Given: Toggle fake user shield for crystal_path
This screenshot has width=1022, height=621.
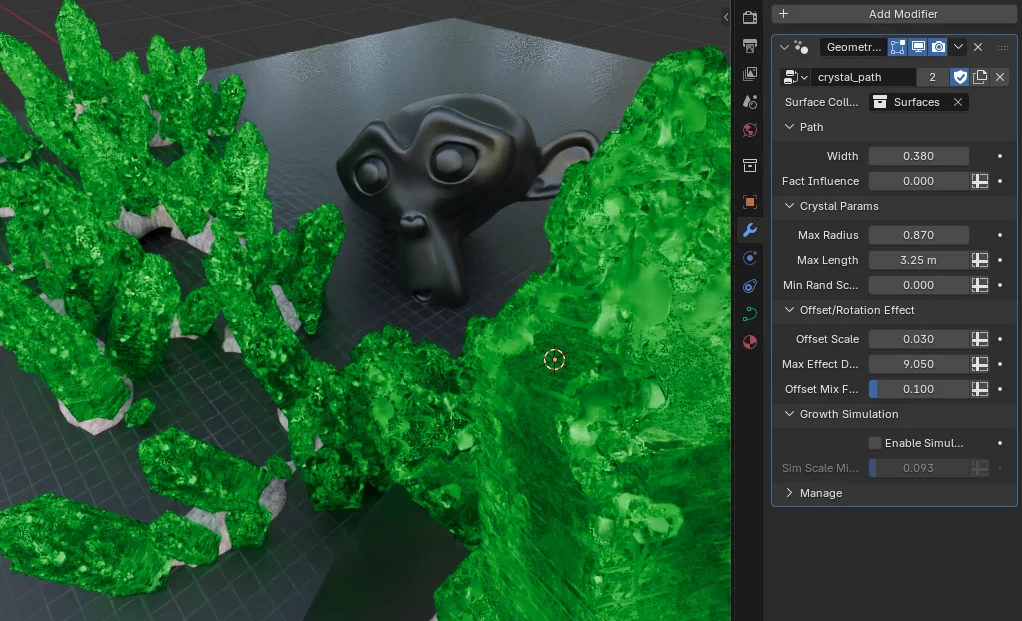Looking at the screenshot, I should pos(960,77).
